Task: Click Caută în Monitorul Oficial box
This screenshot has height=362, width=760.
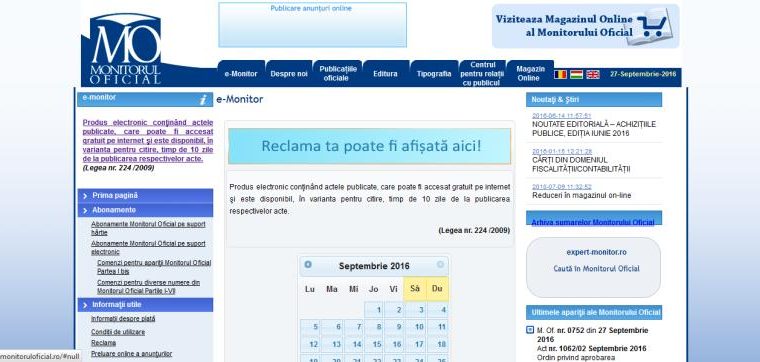Action: click(593, 268)
